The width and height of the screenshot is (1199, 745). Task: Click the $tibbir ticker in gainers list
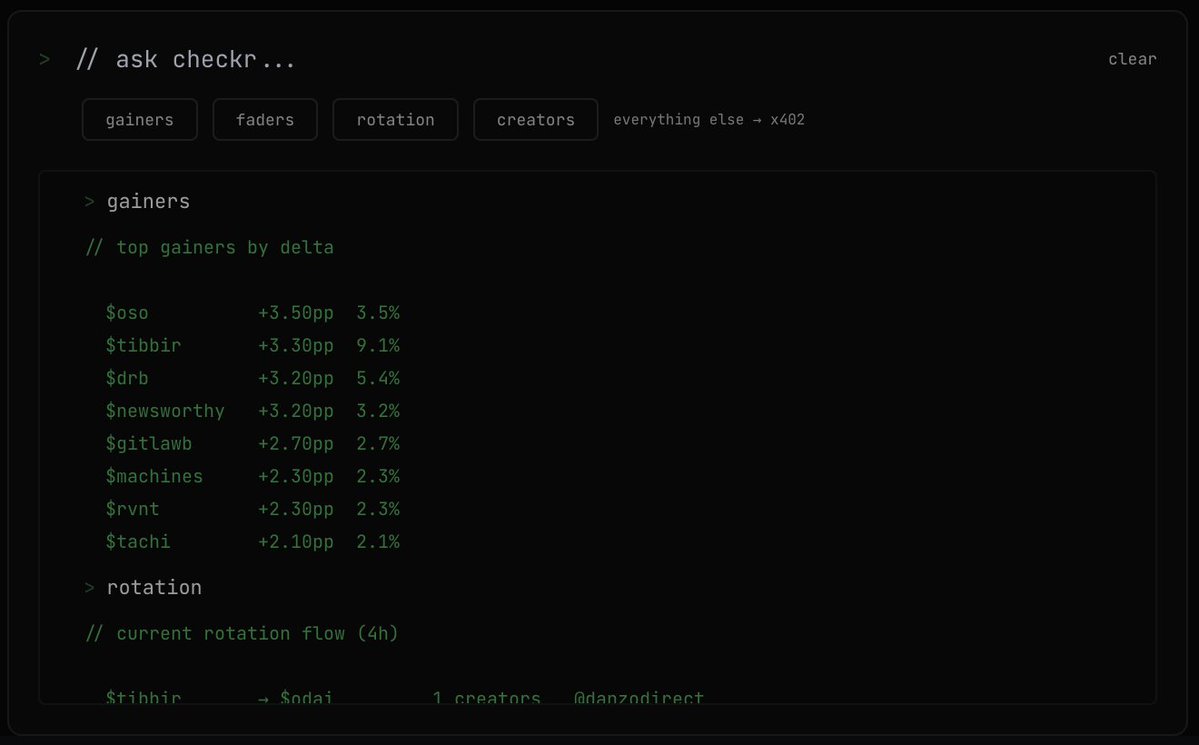[x=144, y=346]
